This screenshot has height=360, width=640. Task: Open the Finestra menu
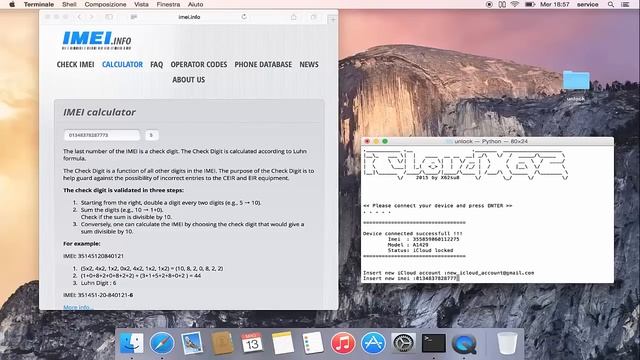[168, 4]
